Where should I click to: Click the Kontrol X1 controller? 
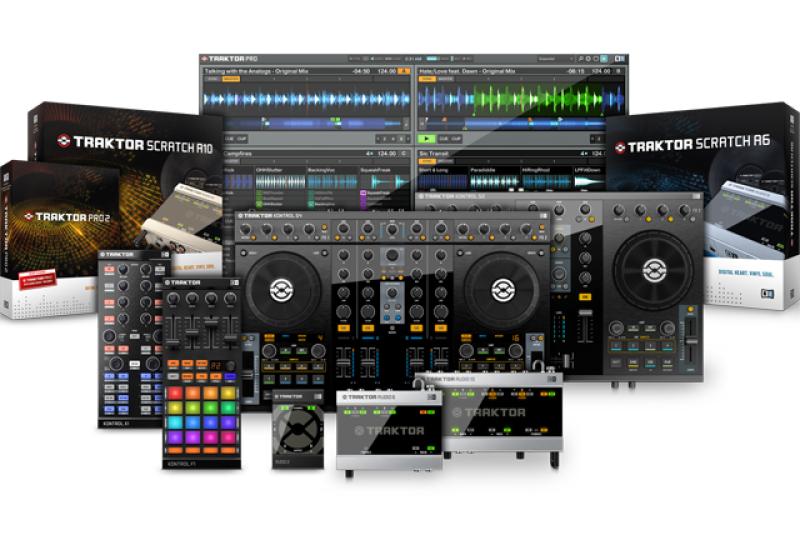point(130,339)
